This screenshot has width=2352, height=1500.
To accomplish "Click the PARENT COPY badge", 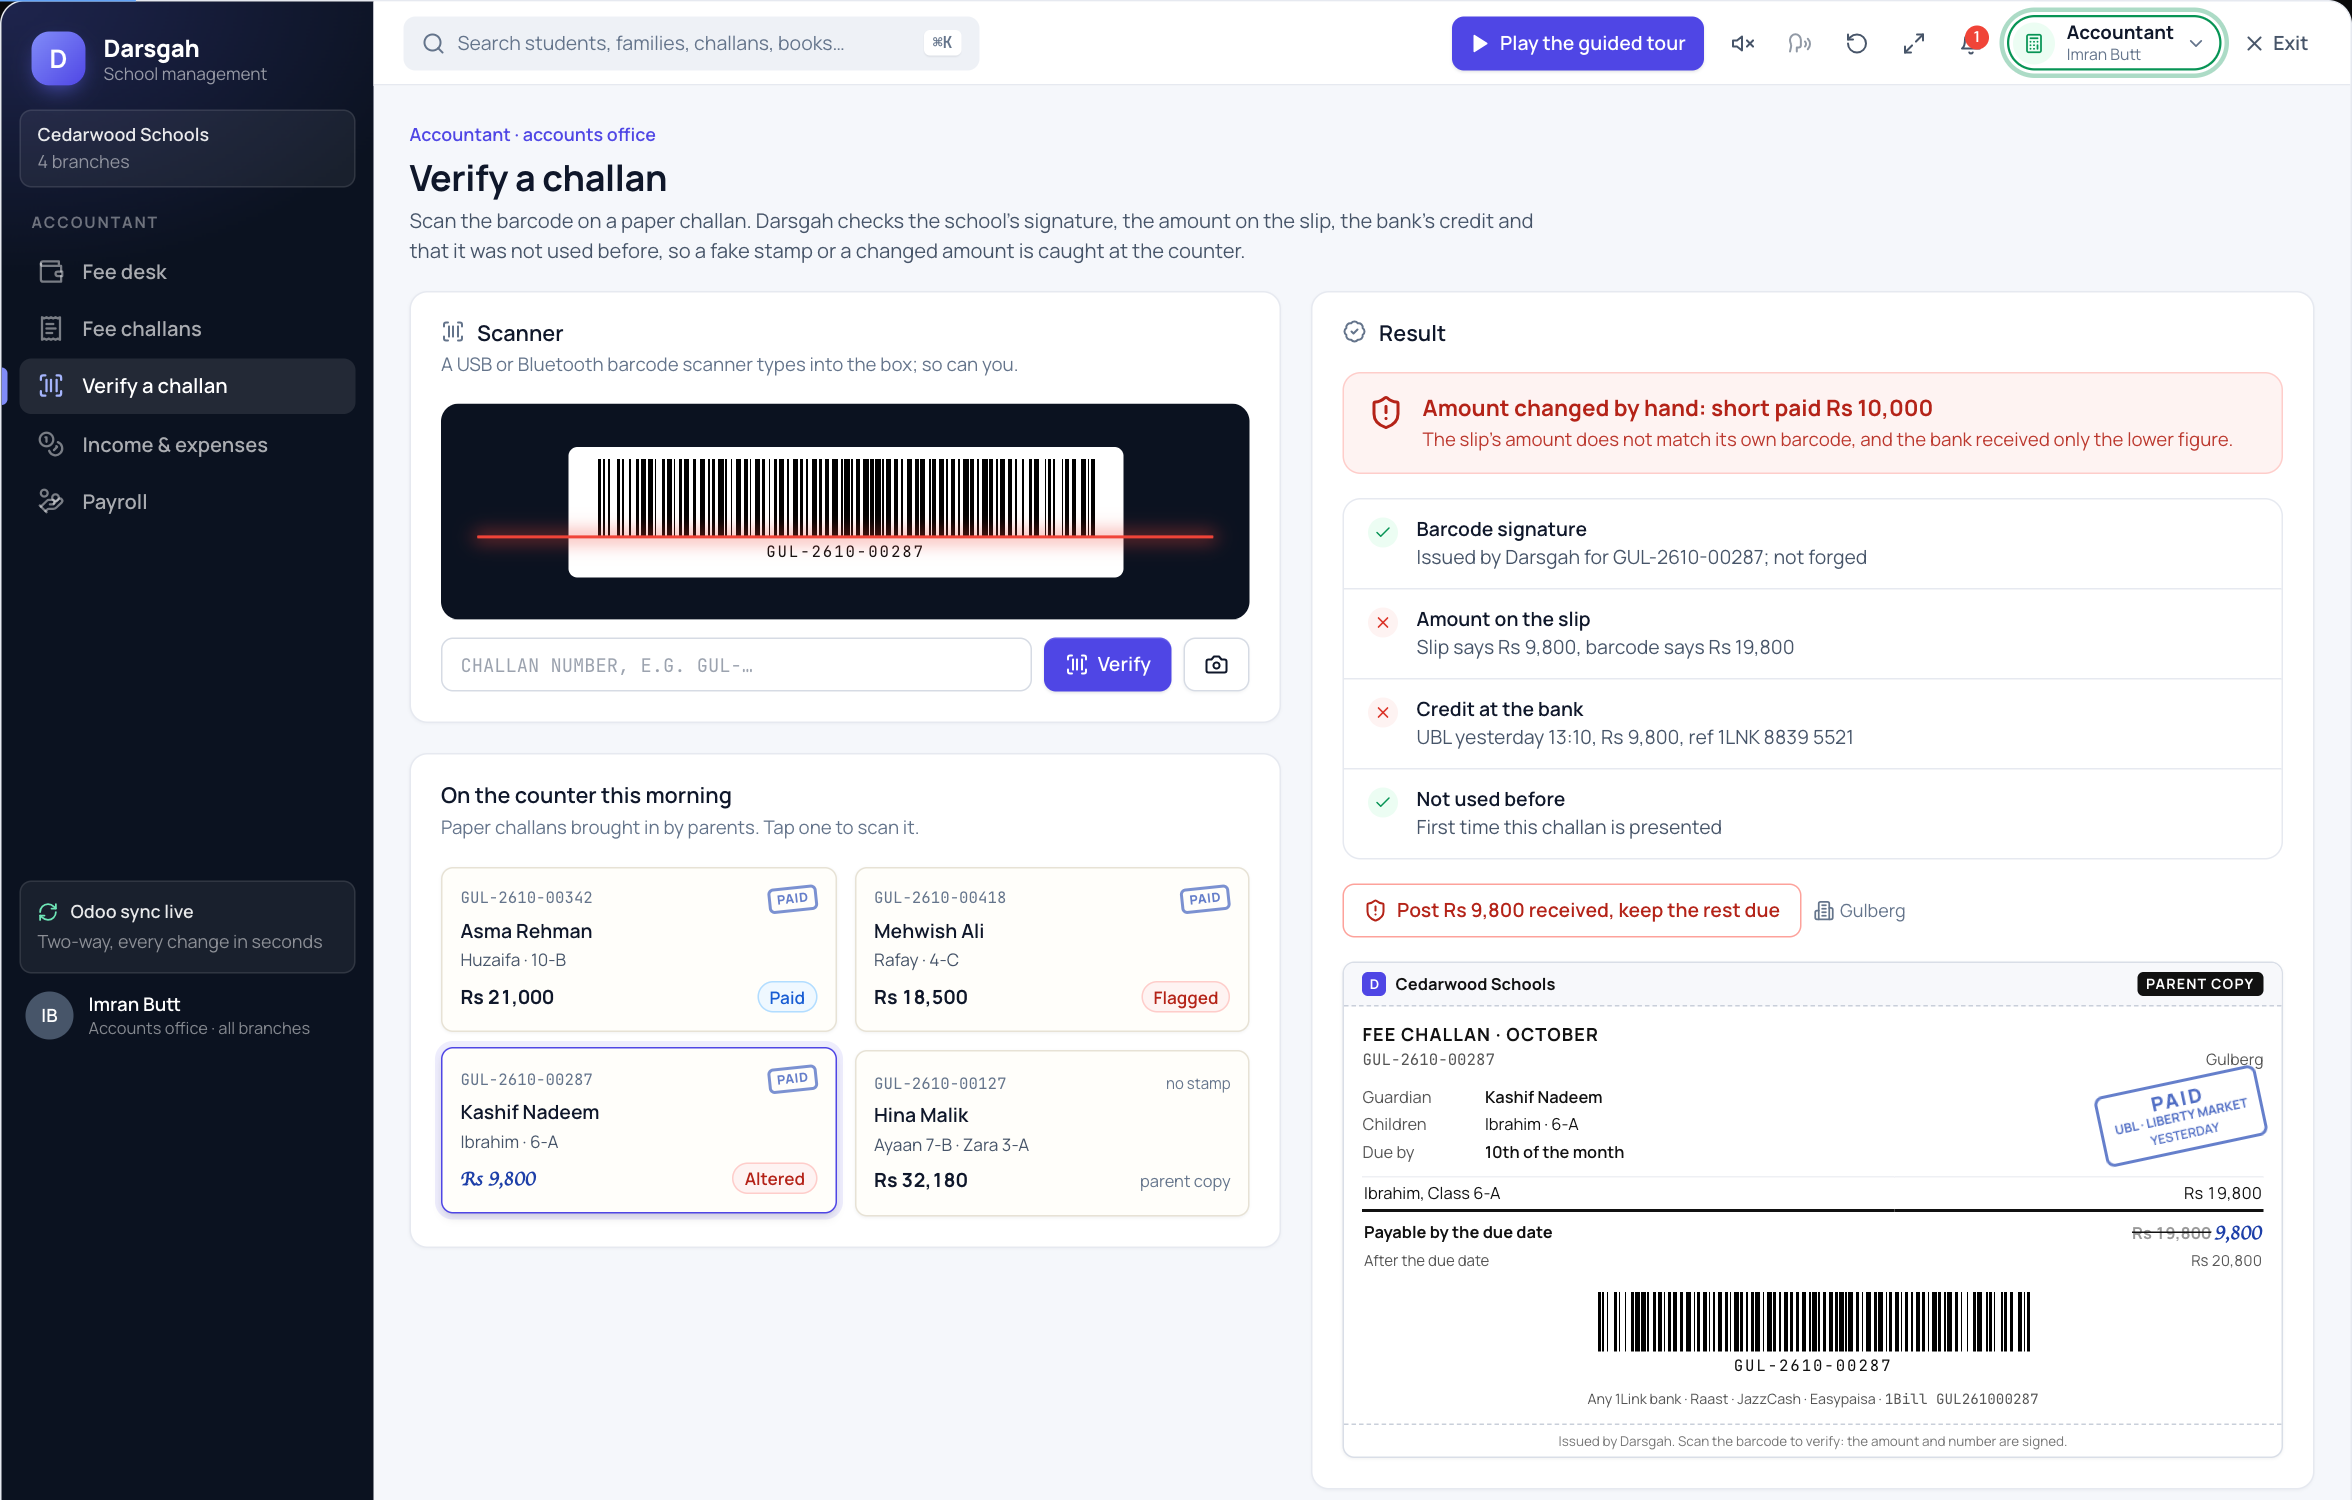I will coord(2199,984).
